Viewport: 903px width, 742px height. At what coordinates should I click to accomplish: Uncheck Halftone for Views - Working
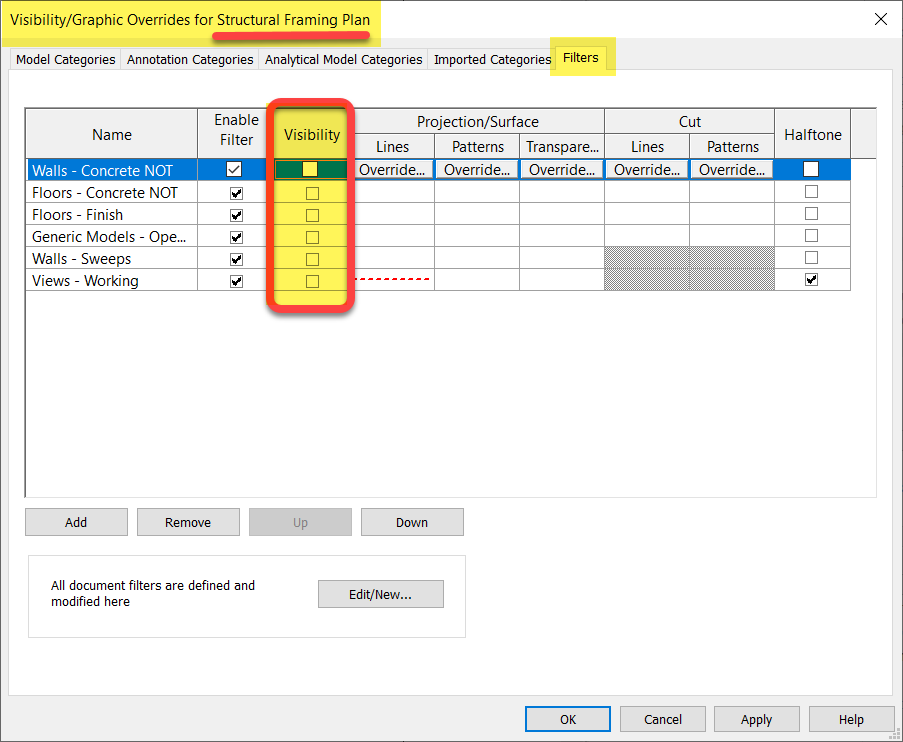point(812,281)
